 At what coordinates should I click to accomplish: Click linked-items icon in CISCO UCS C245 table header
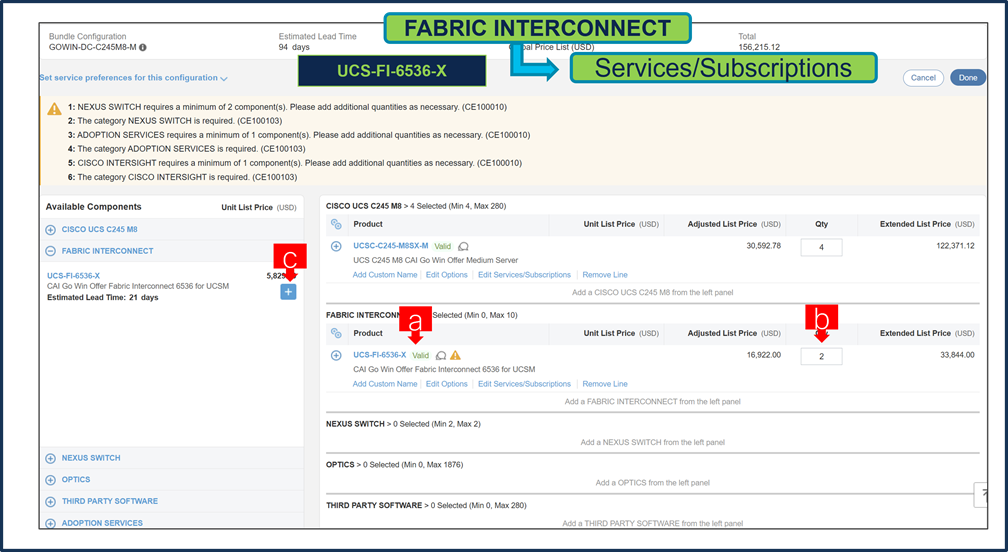pos(336,224)
